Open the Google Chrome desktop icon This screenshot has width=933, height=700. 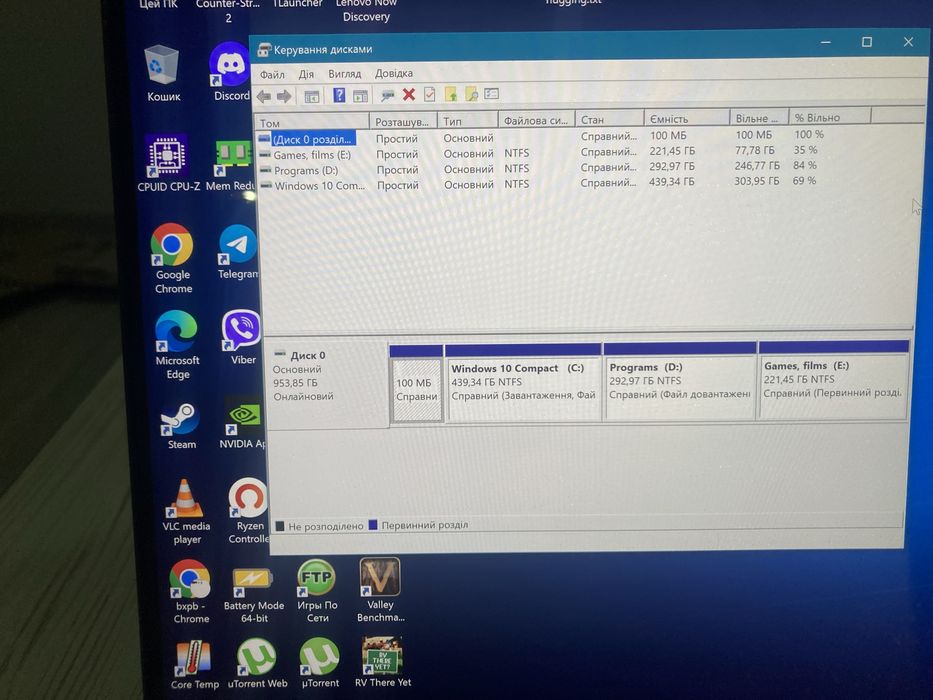pos(173,259)
